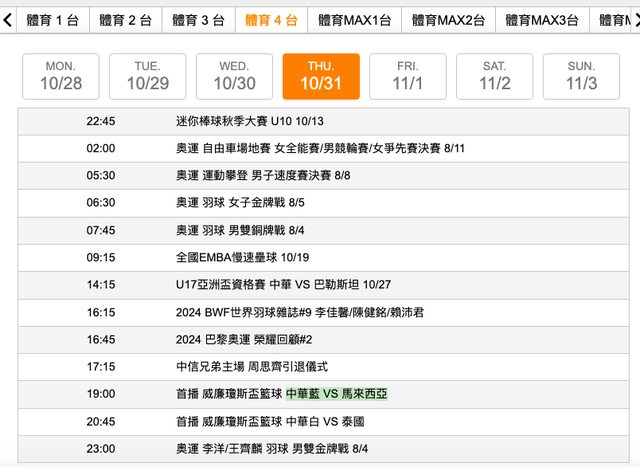This screenshot has height=467, width=640.
Task: Click the left arrow beside channel tabs
Action: click(x=8, y=20)
